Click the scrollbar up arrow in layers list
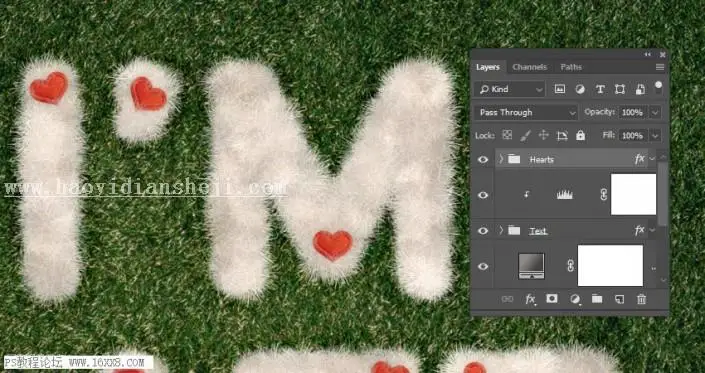Image resolution: width=705 pixels, height=373 pixels. pos(663,156)
